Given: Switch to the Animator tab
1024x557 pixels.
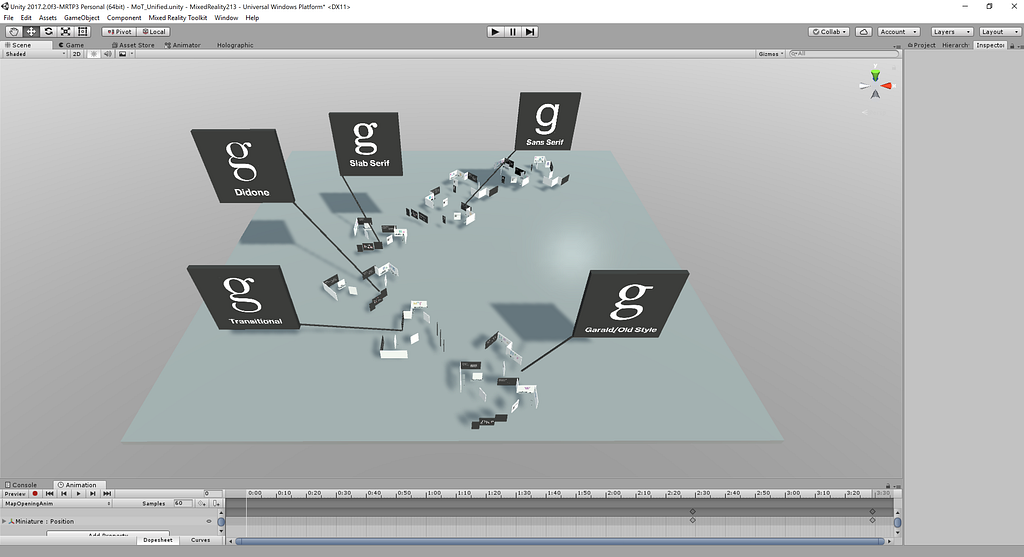Looking at the screenshot, I should tap(183, 45).
